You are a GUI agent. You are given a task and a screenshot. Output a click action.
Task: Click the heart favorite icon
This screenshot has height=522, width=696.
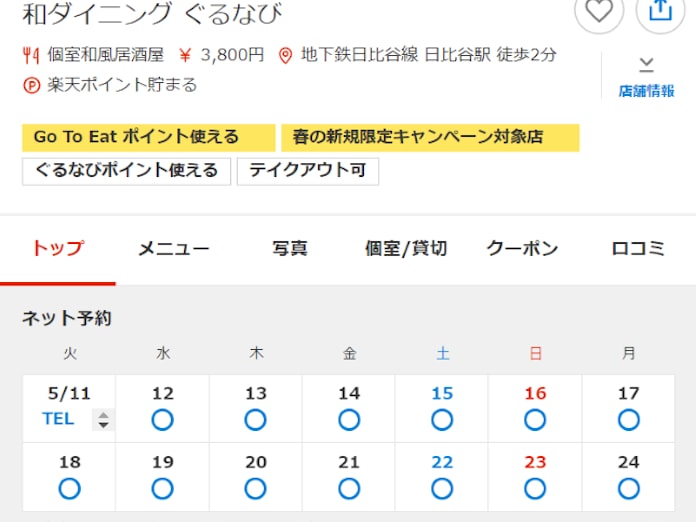click(598, 11)
